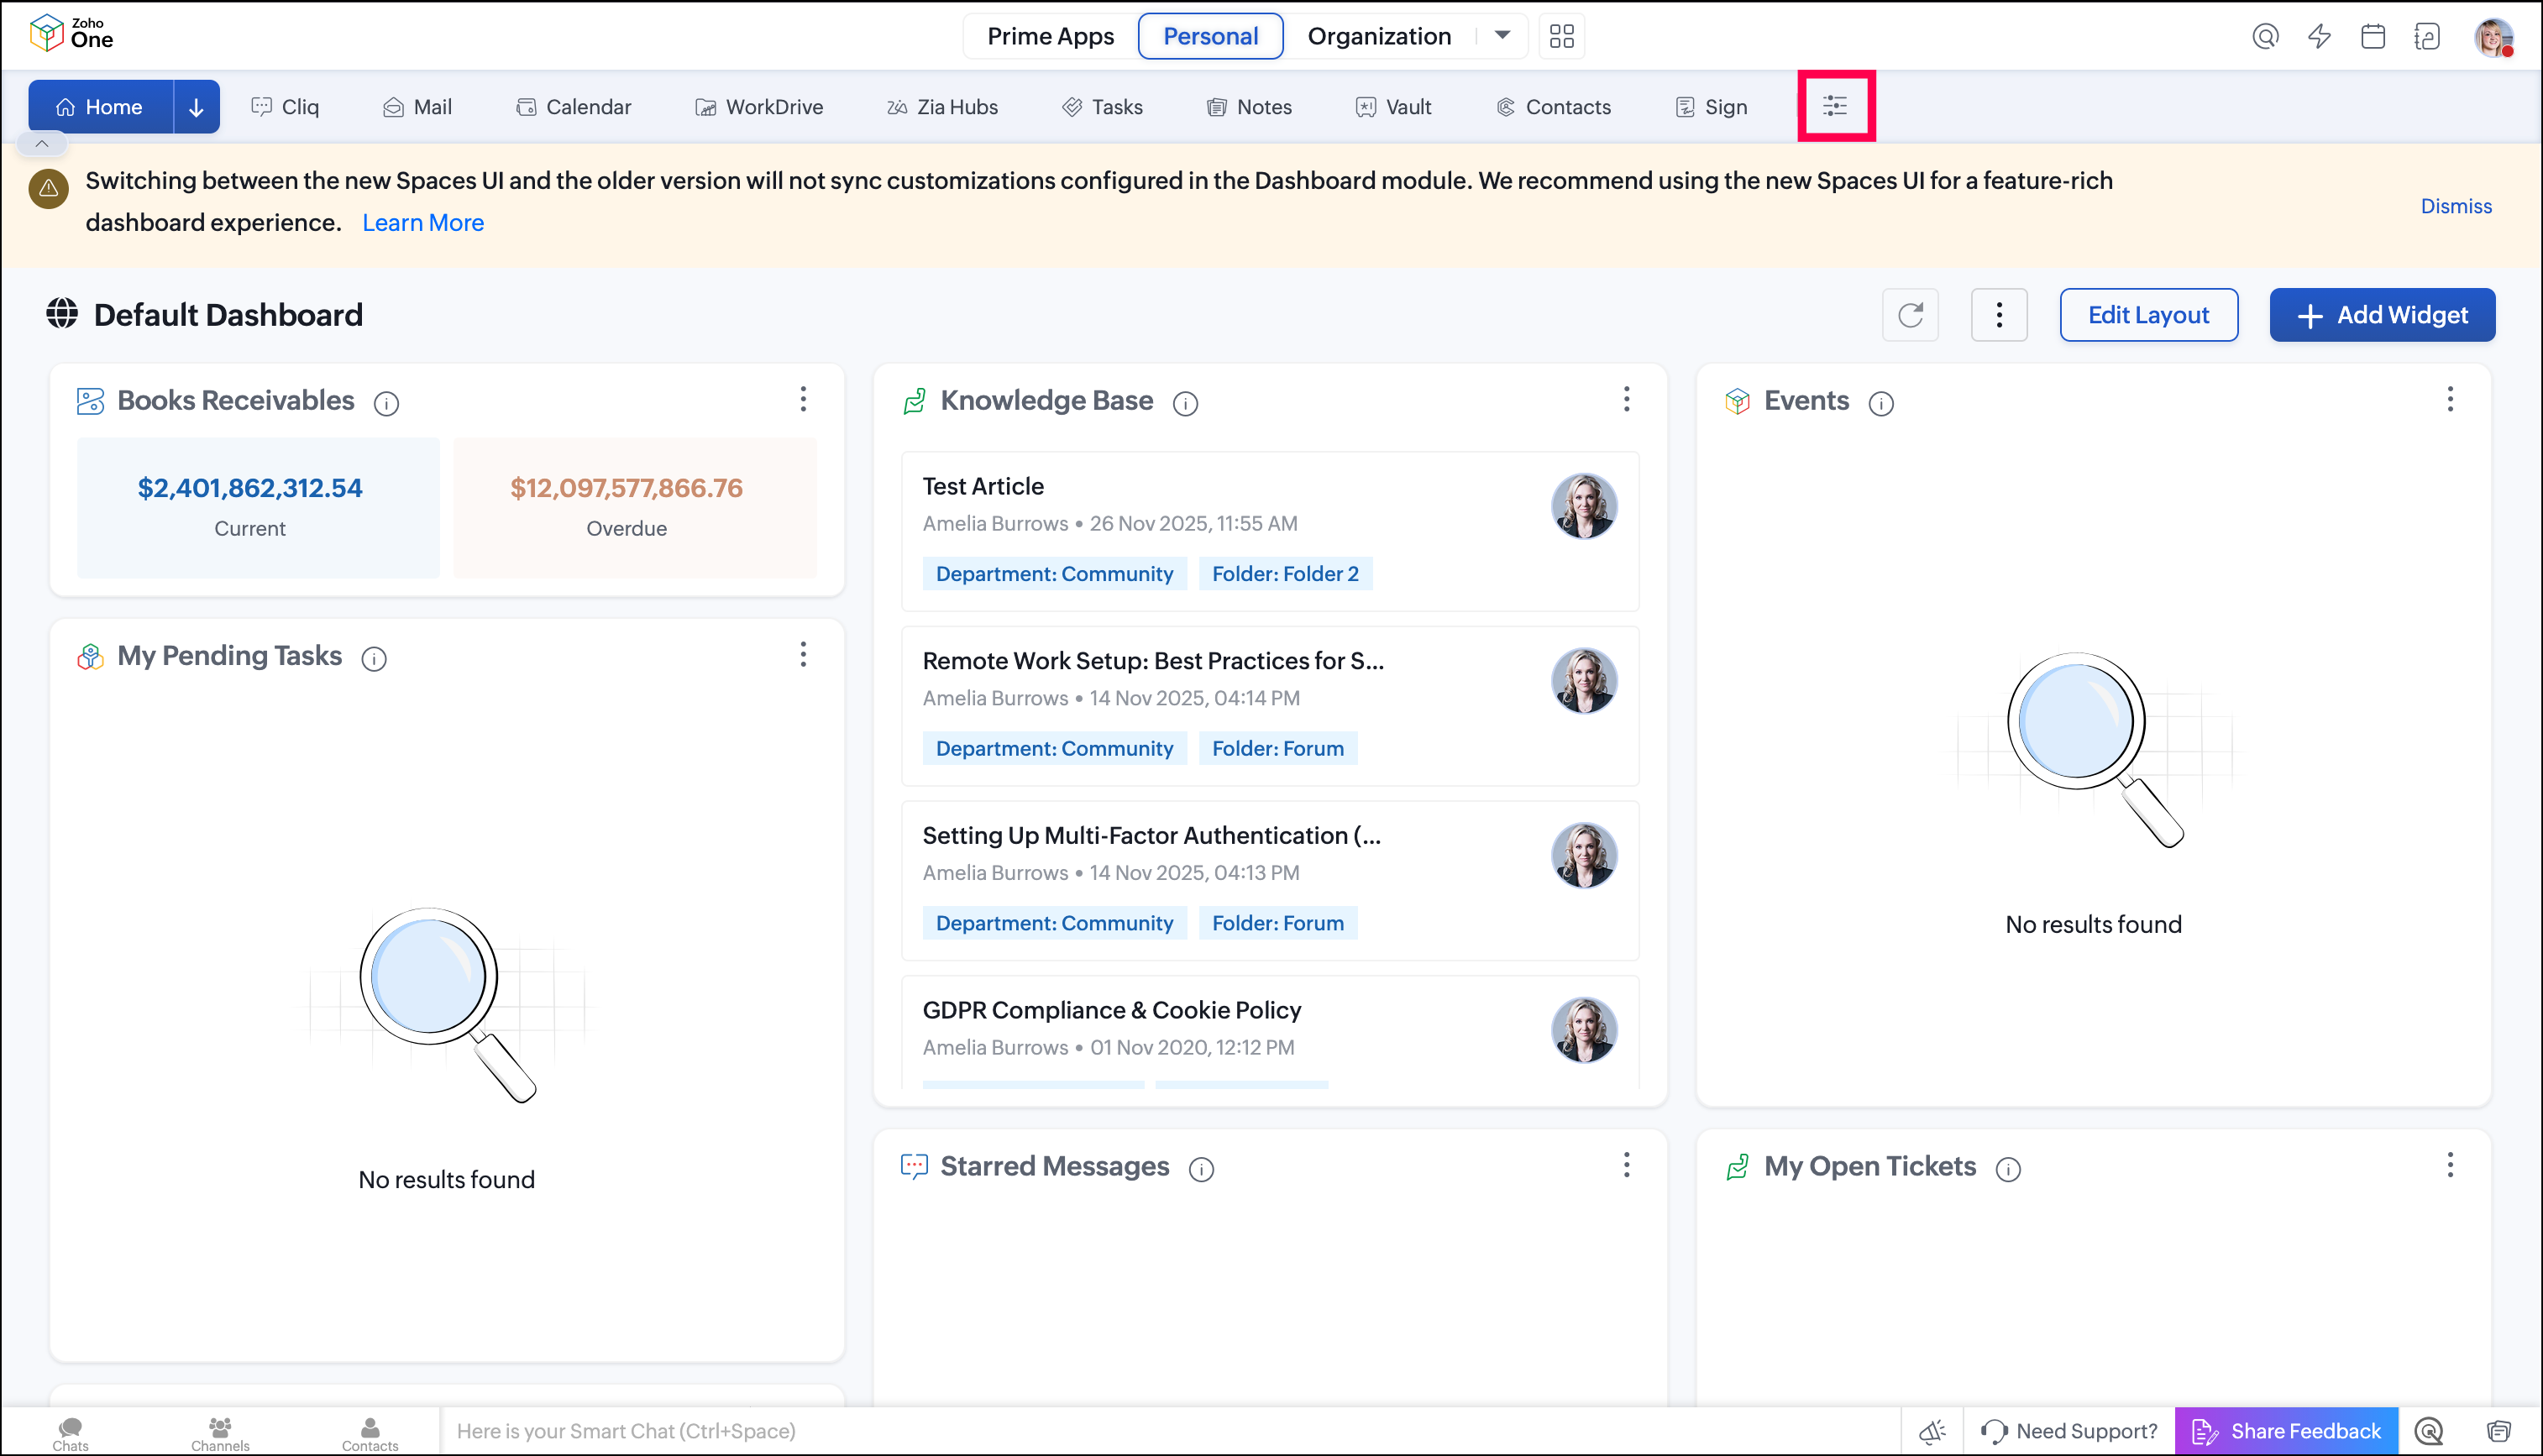Show Starred Messages info icon
Viewport: 2543px width, 1456px height.
point(1201,1169)
